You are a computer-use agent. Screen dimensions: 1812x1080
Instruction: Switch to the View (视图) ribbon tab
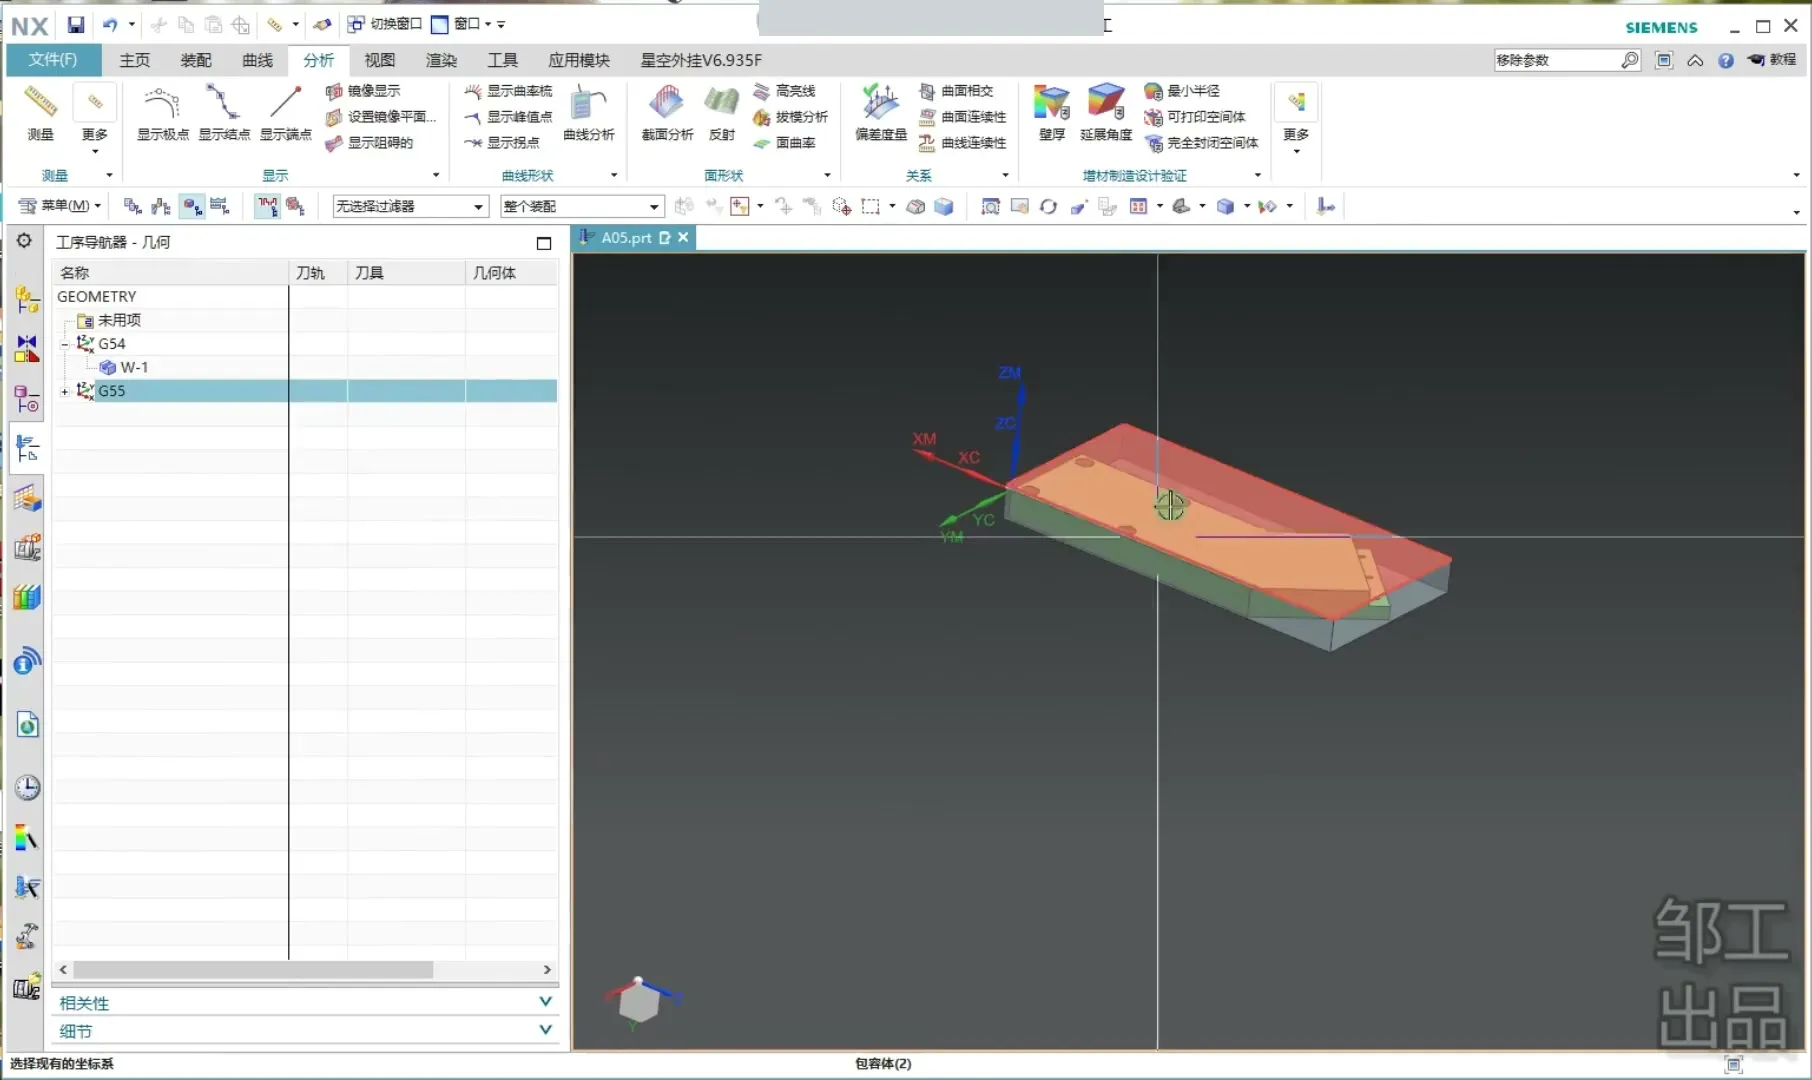(x=379, y=60)
